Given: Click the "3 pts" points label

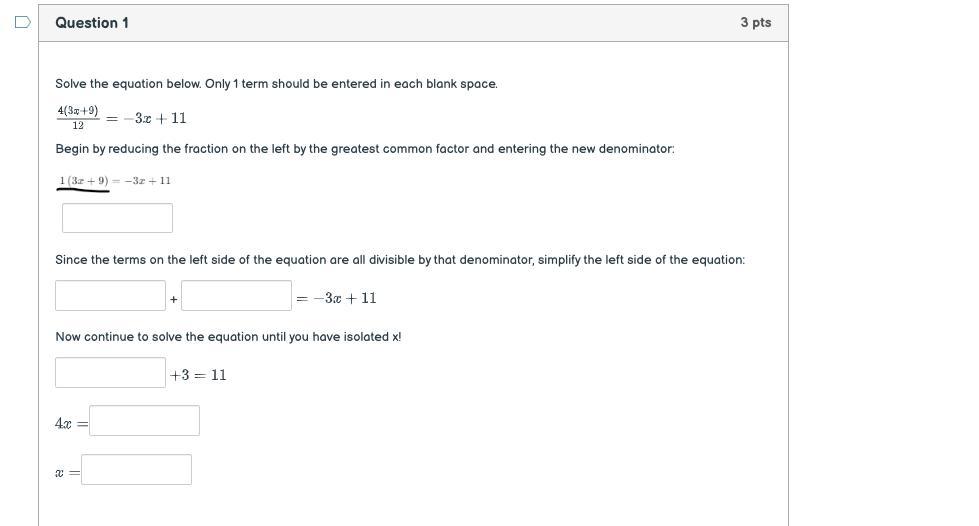Looking at the screenshot, I should pyautogui.click(x=755, y=22).
